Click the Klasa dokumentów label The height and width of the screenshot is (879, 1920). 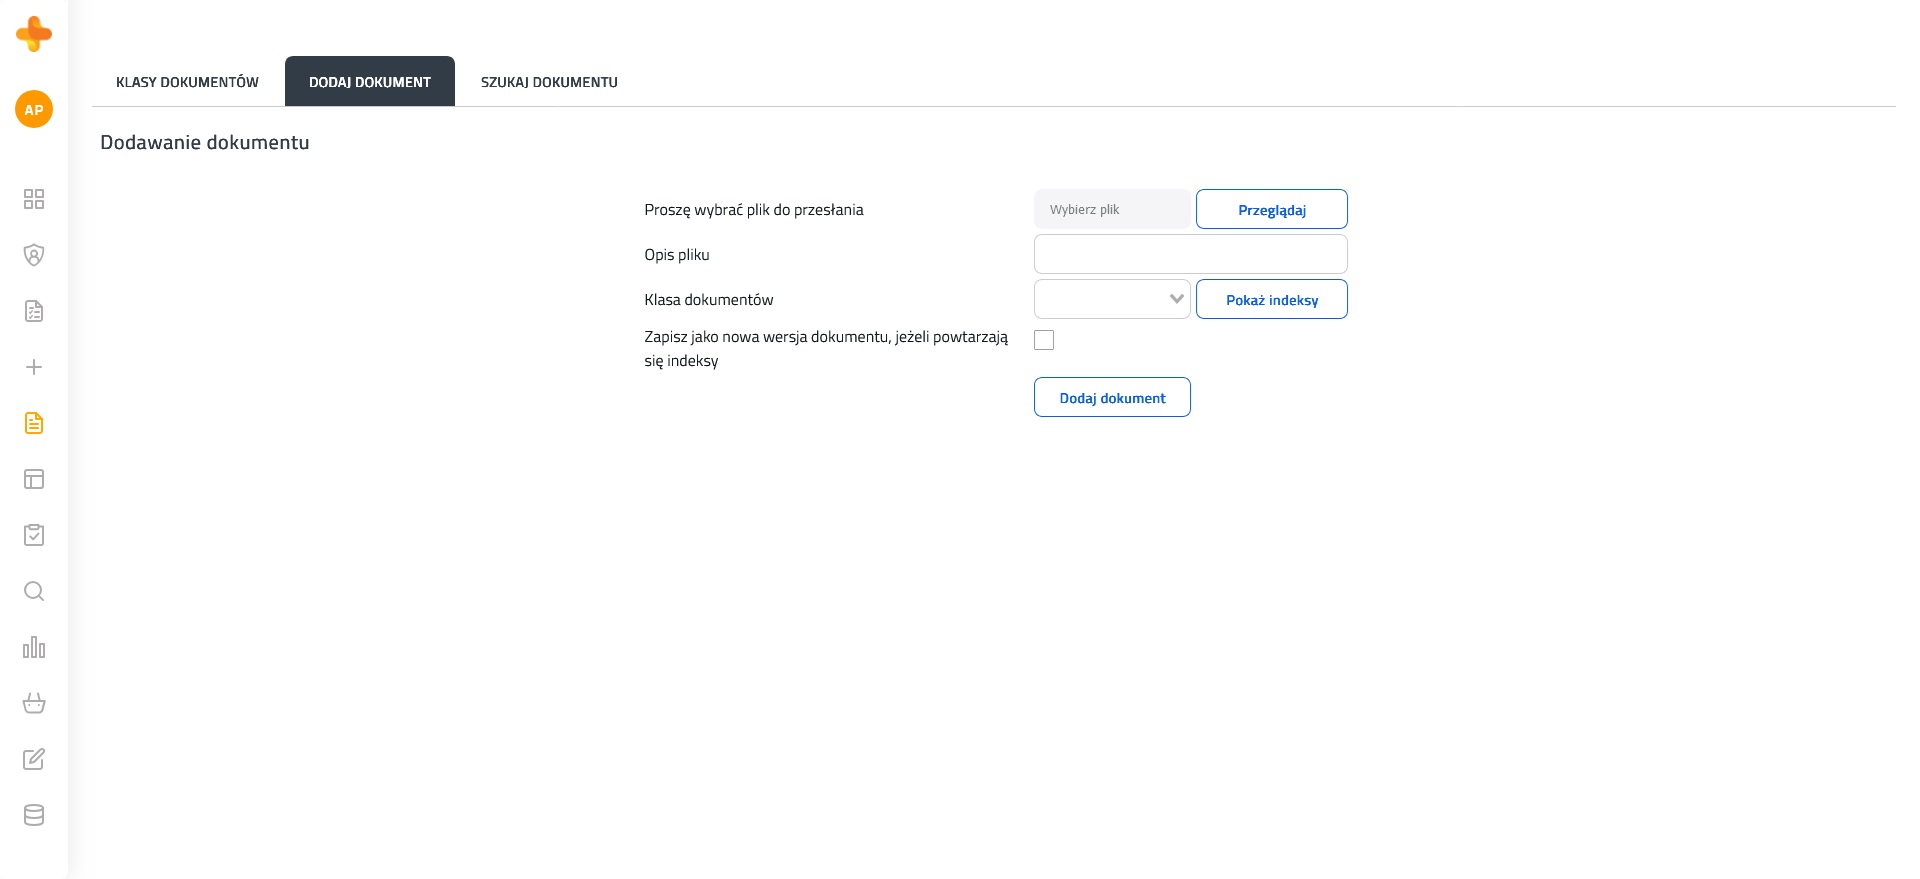(x=709, y=300)
